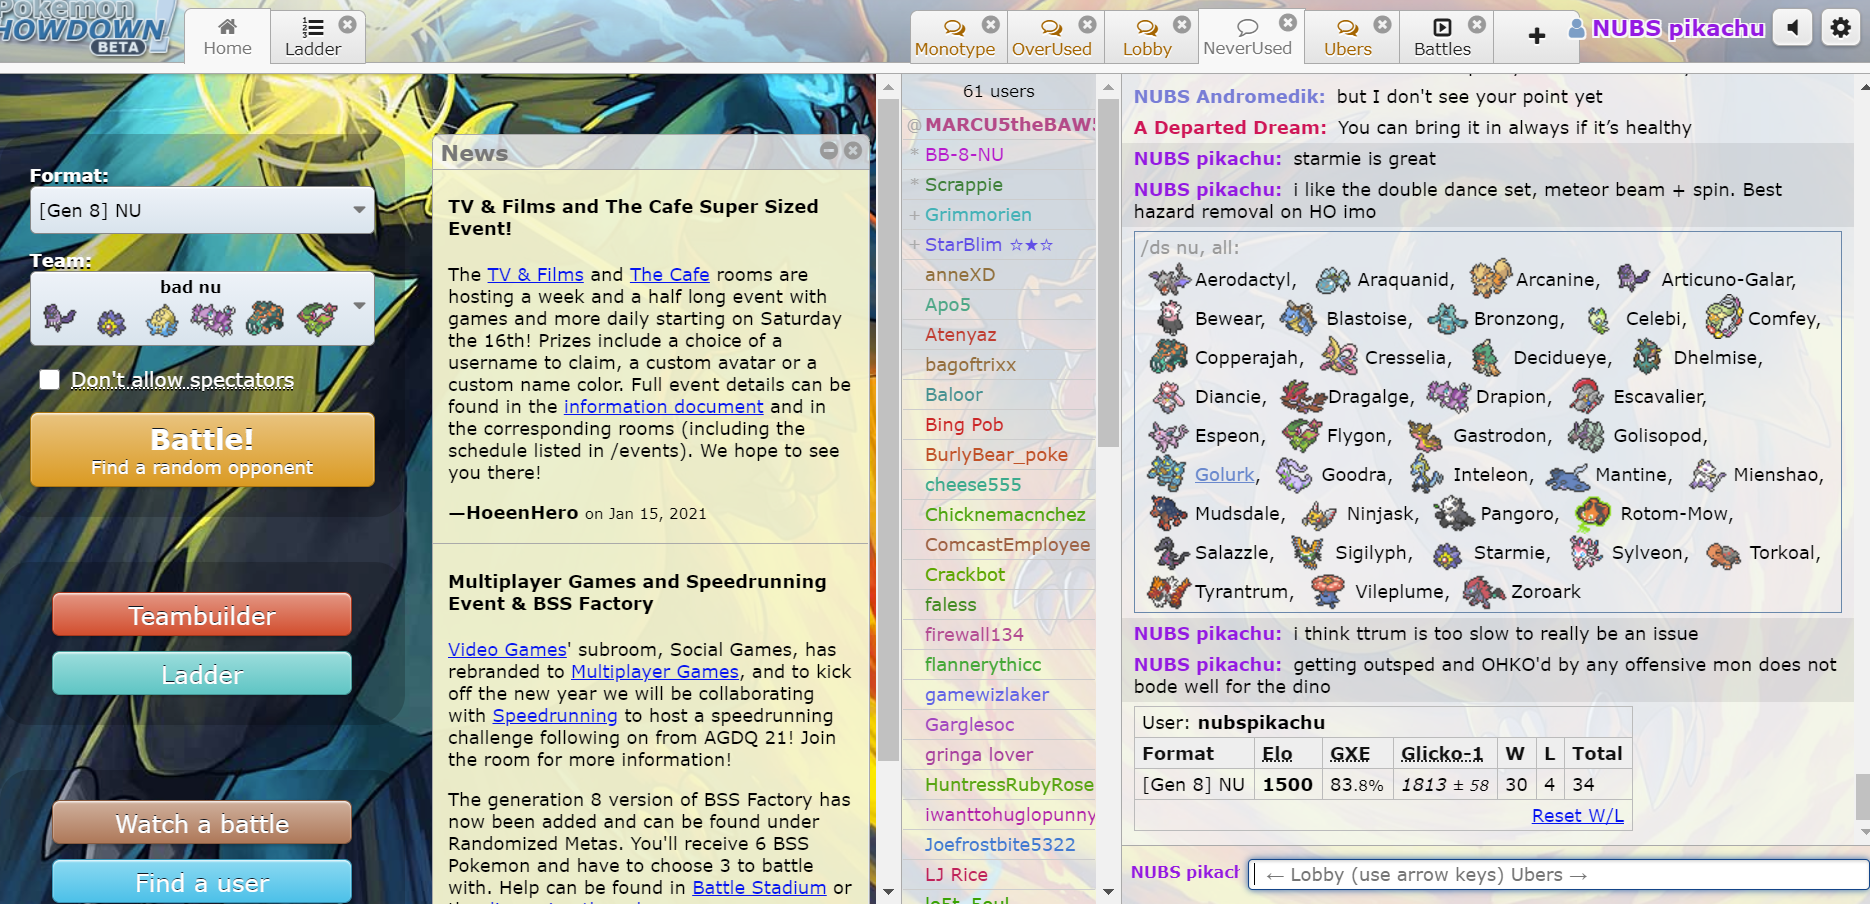Switch to the Ubers room tab
Viewport: 1870px width, 904px height.
pos(1347,38)
